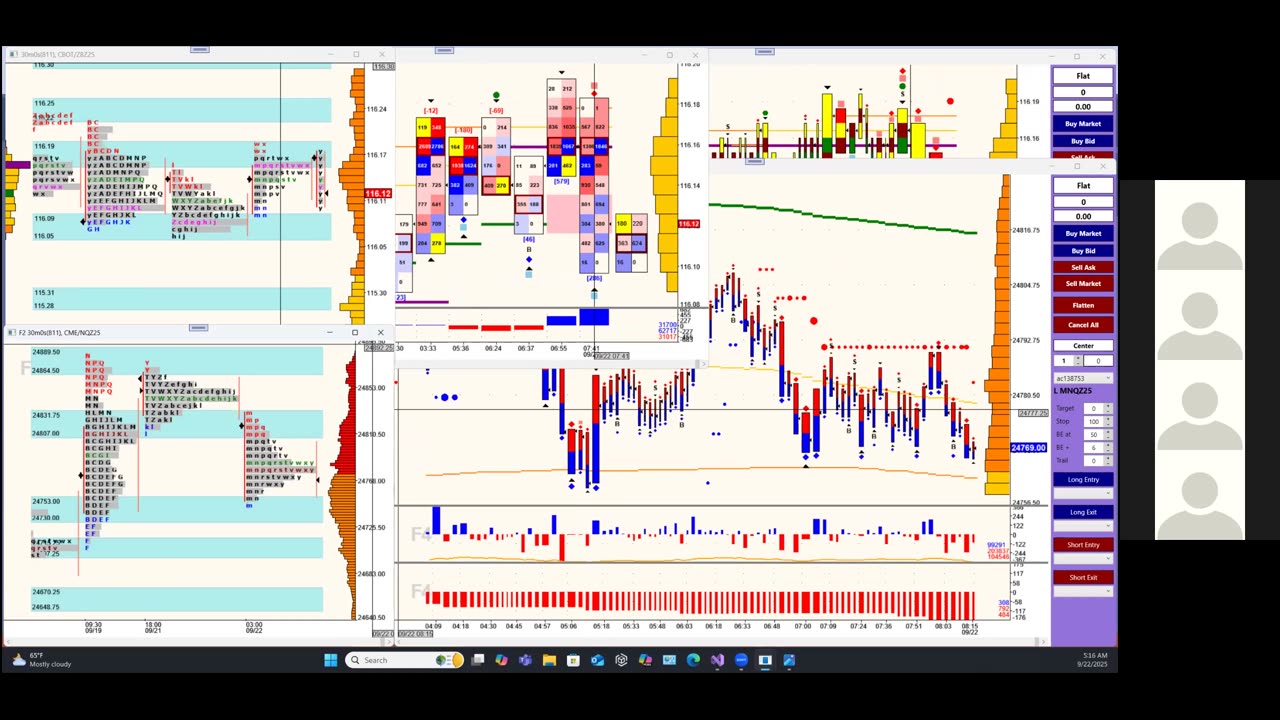Minimize the CME/NQZ25 profile chart window
Screen dimensions: 1280x720
pos(330,332)
